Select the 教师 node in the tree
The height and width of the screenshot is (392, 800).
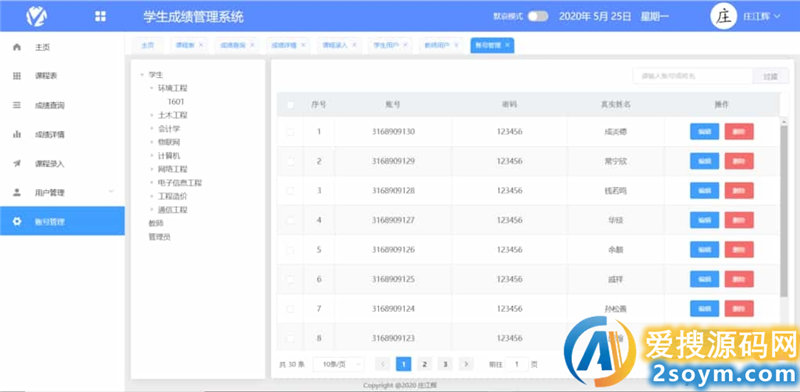click(156, 223)
